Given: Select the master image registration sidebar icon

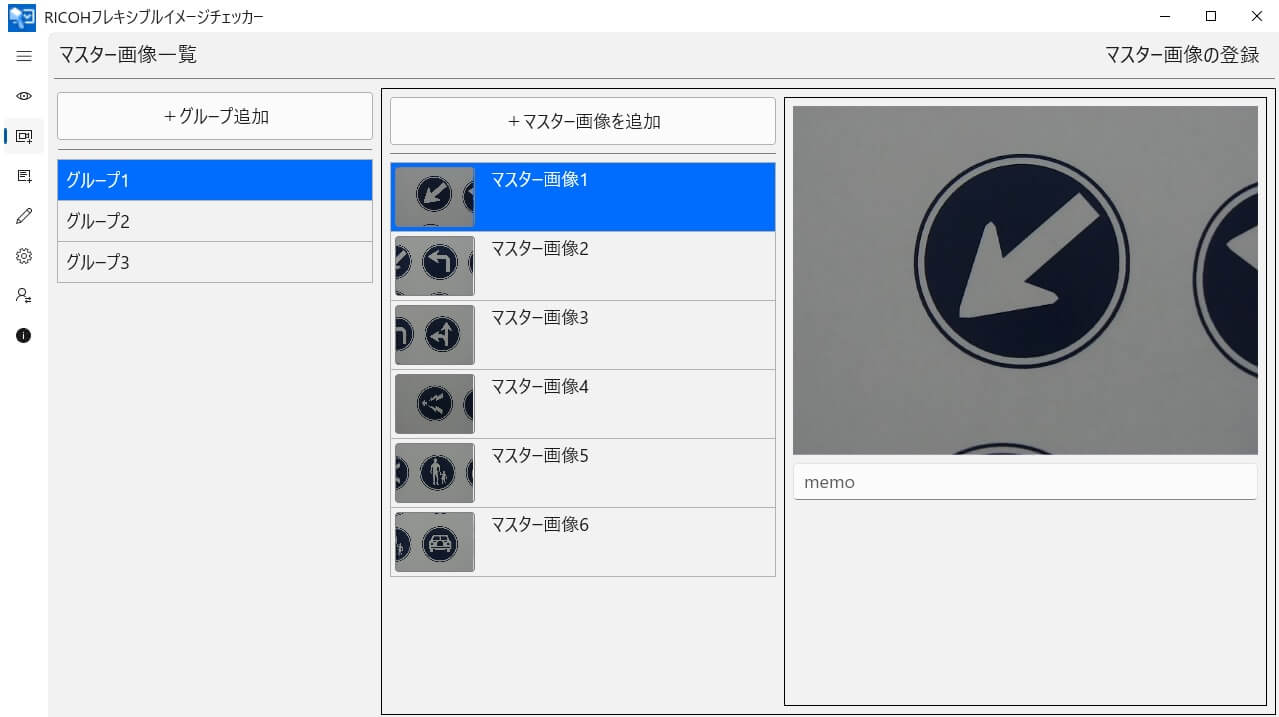Looking at the screenshot, I should click(24, 136).
